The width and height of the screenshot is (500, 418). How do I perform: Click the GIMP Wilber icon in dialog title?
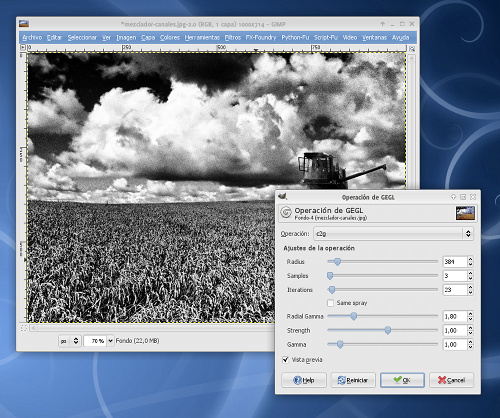[x=283, y=197]
